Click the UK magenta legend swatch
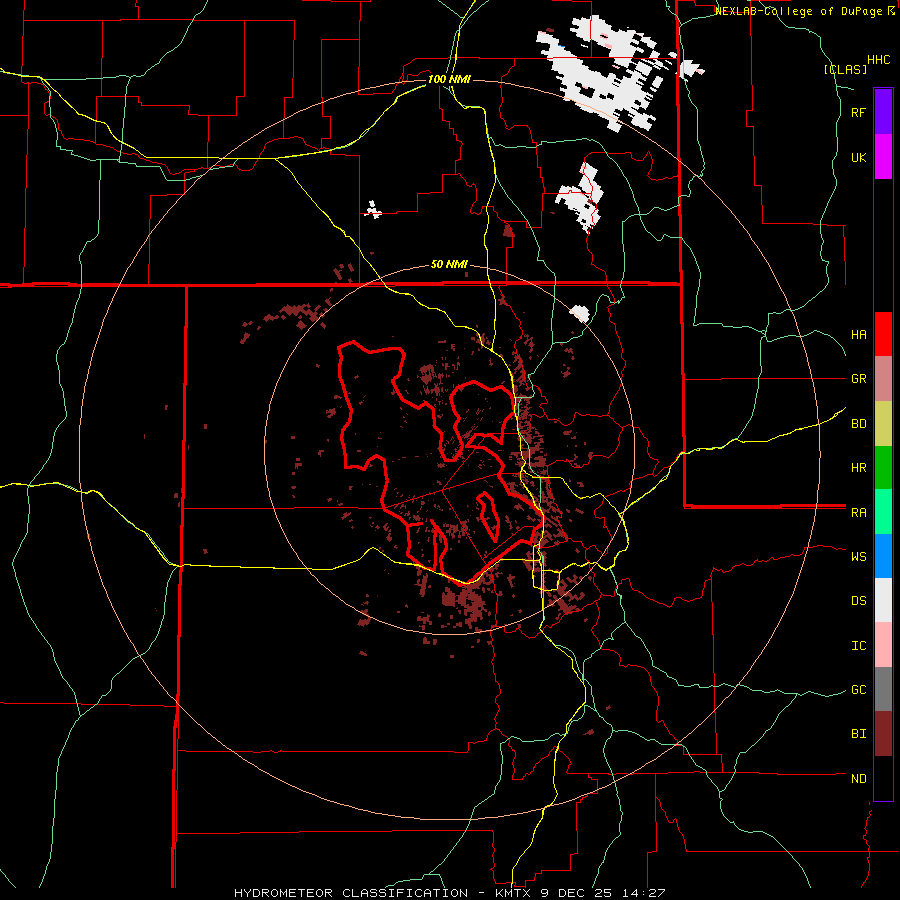The width and height of the screenshot is (900, 900). [x=883, y=157]
